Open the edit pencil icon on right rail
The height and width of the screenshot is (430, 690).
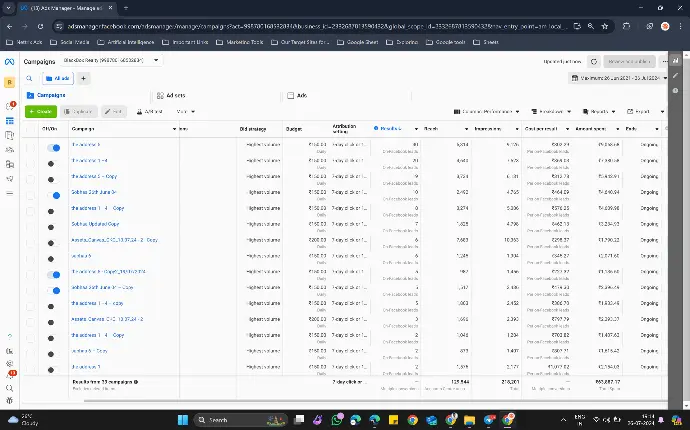[x=675, y=76]
